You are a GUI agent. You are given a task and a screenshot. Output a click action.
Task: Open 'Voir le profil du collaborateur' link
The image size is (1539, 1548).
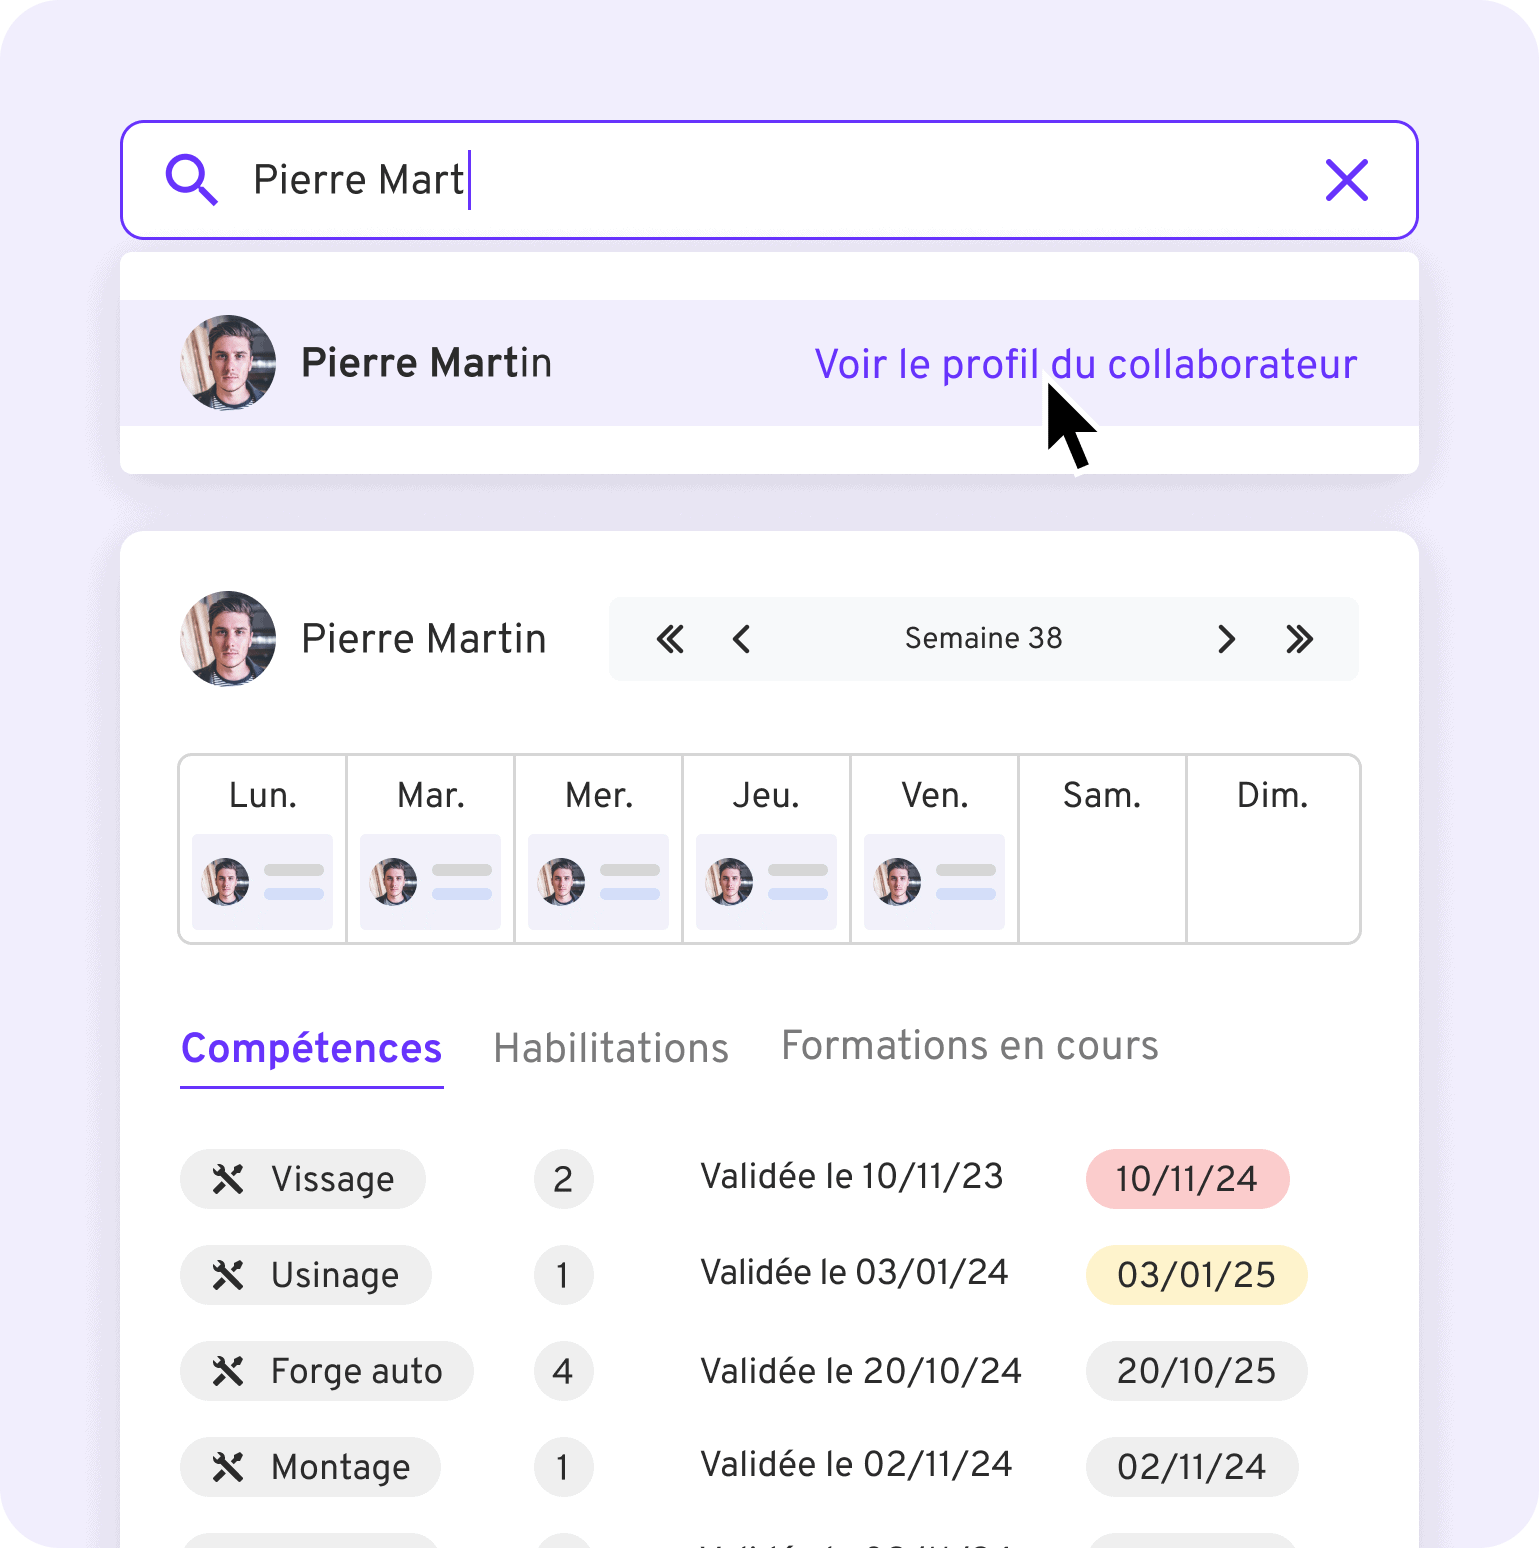1086,364
